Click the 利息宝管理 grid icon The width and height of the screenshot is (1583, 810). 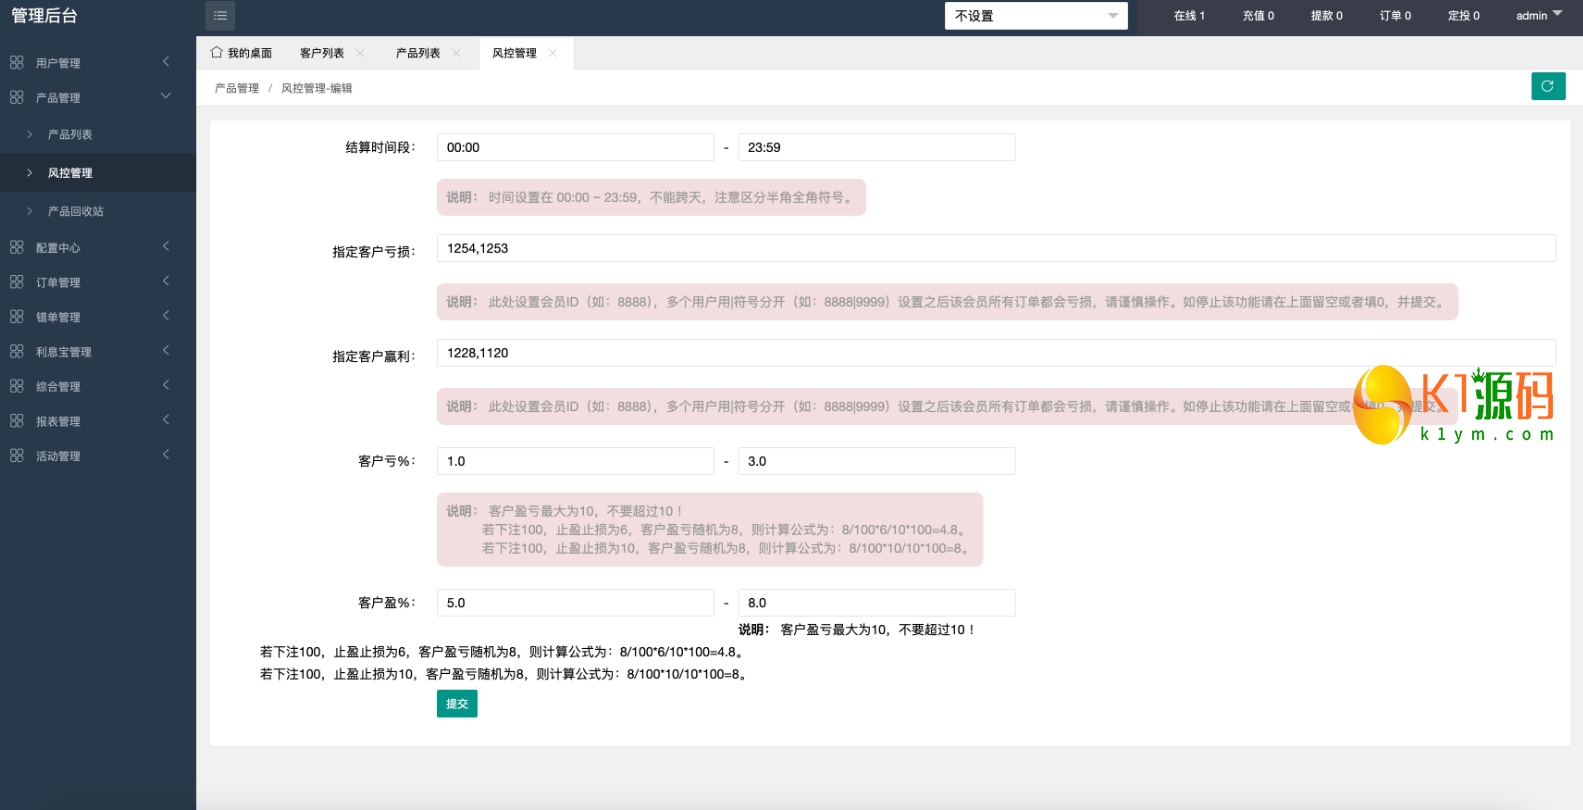pyautogui.click(x=17, y=351)
